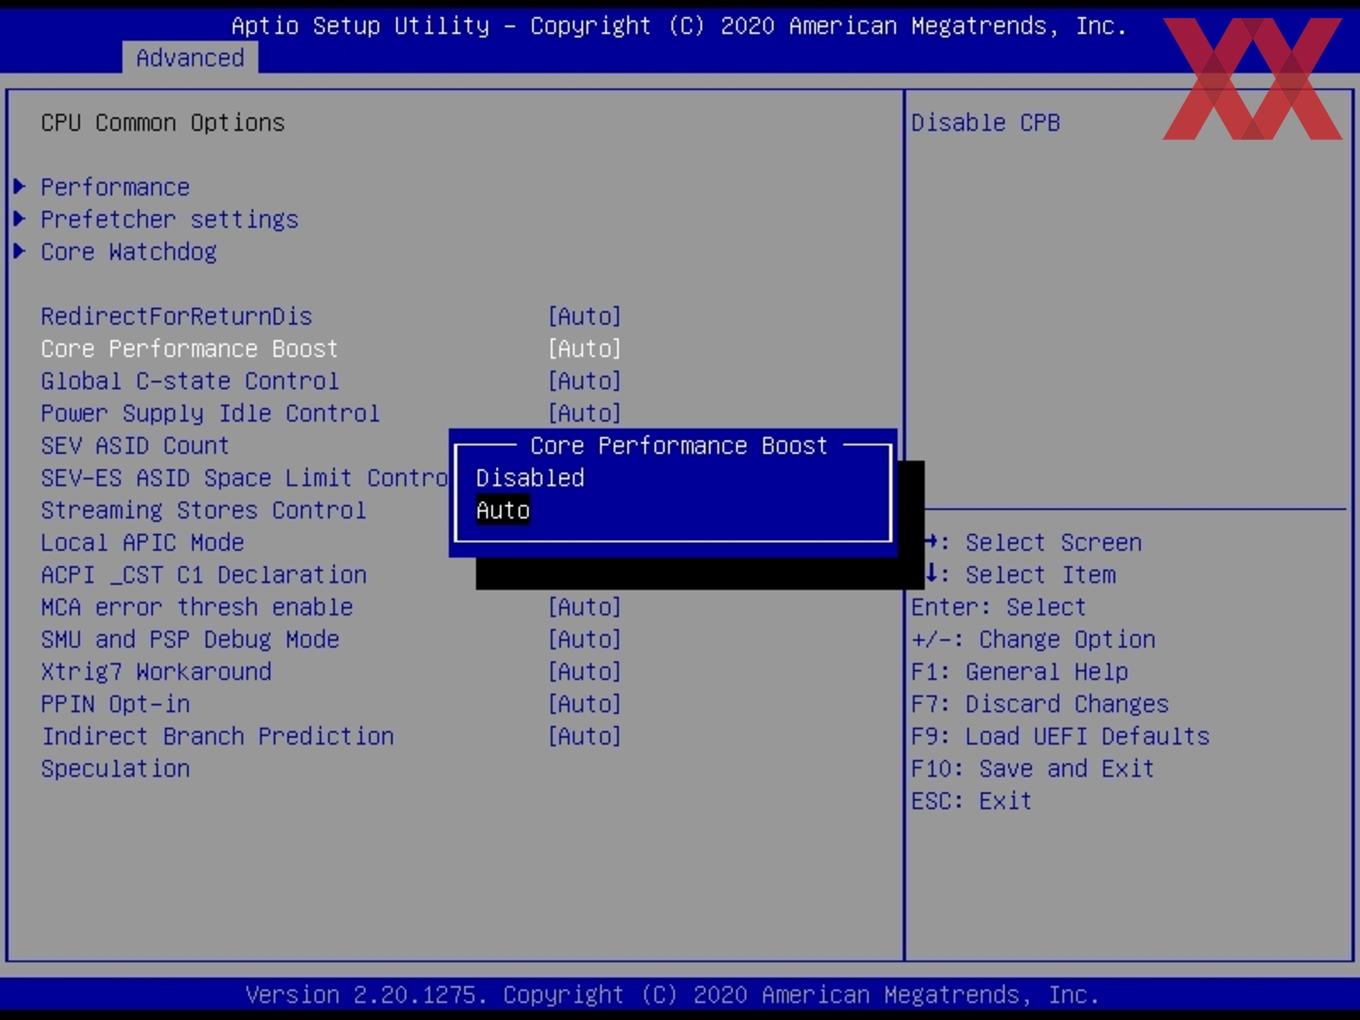Open Indirect Branch Prediction [Auto] value
Screen dimensions: 1360x1020
pyautogui.click(x=584, y=736)
